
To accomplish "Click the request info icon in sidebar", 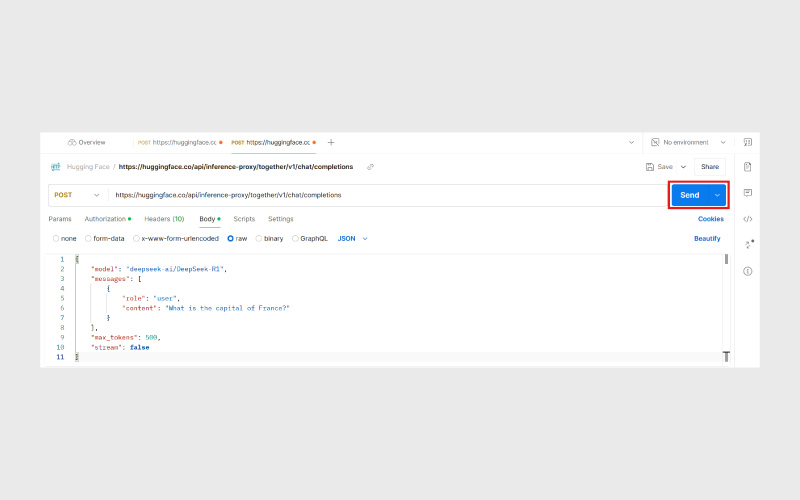I will coord(747,271).
